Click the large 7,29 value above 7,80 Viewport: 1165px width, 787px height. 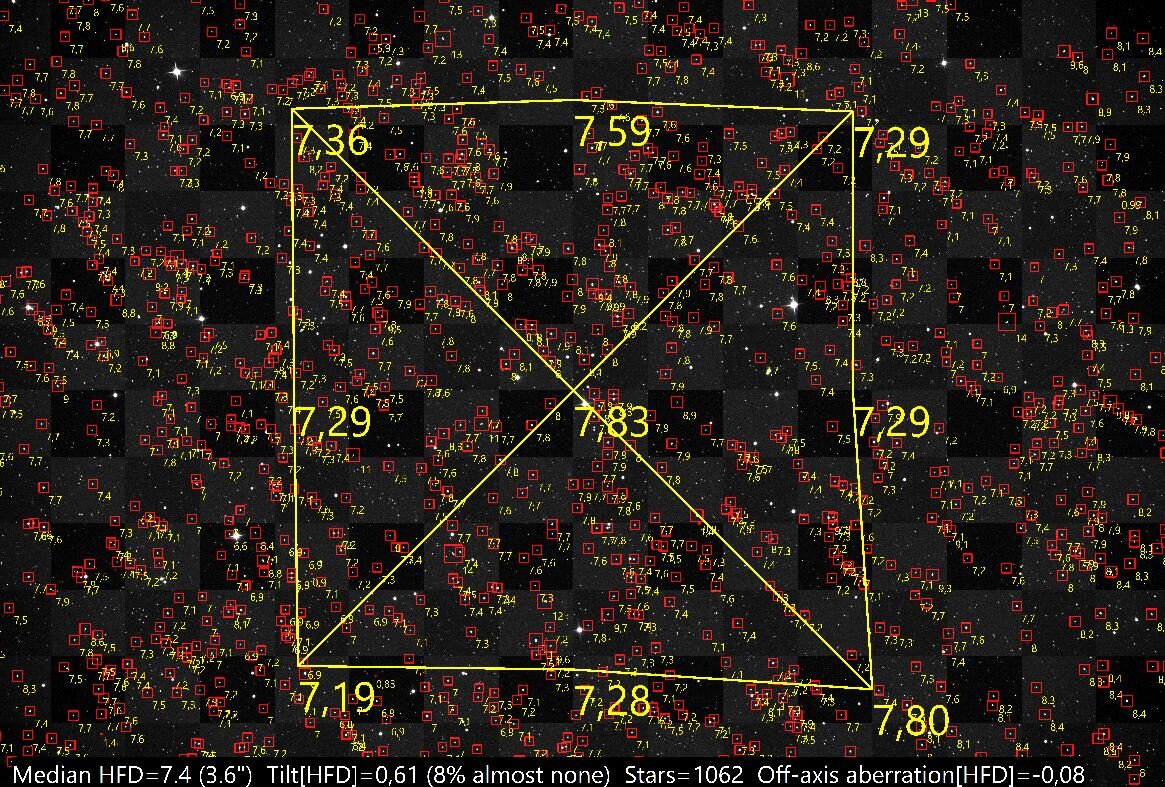(x=892, y=422)
